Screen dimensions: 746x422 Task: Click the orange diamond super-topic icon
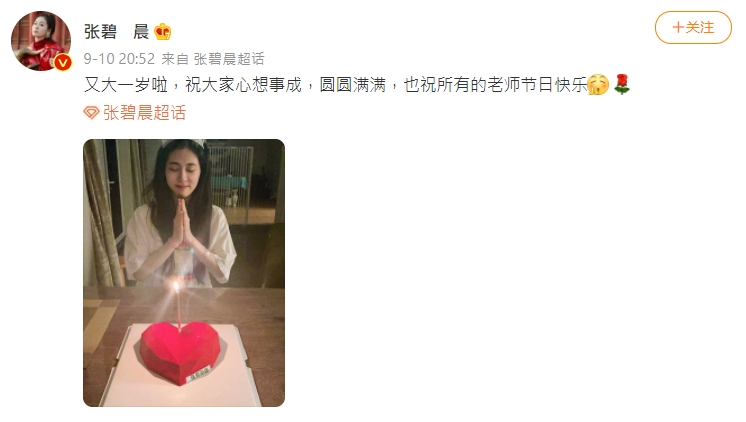point(91,113)
